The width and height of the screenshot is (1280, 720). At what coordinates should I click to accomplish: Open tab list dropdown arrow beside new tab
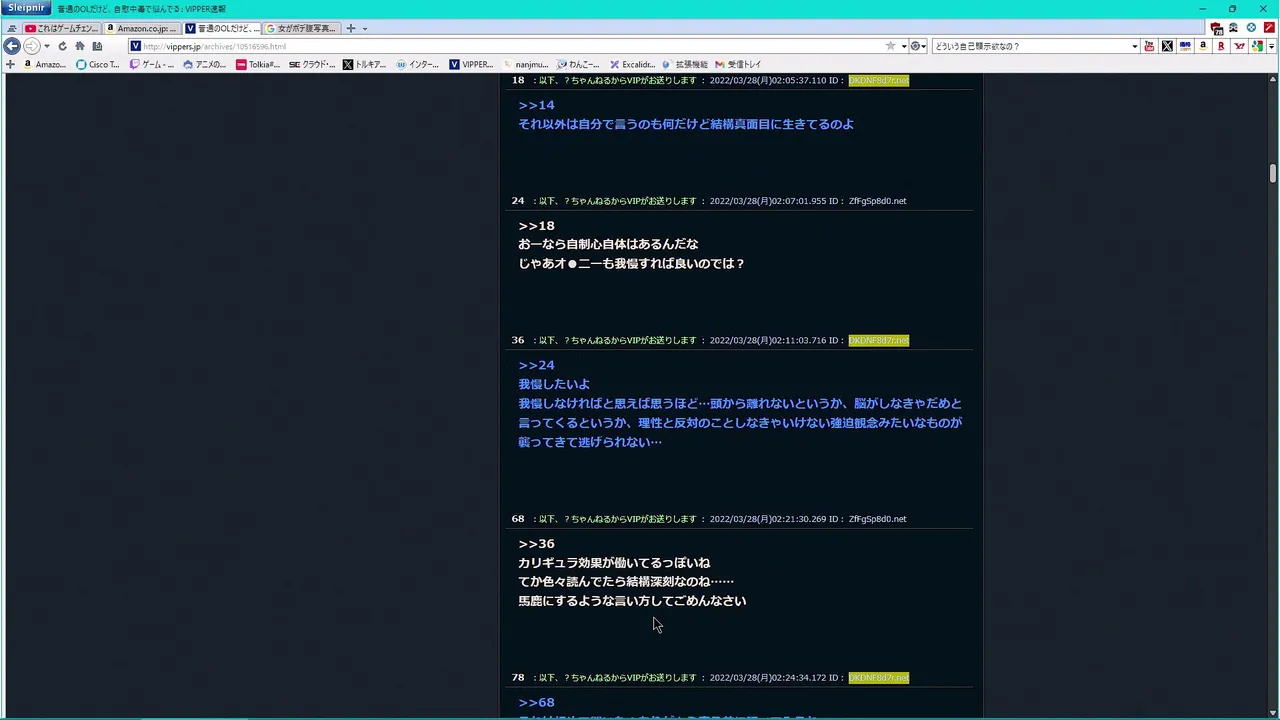pos(364,29)
